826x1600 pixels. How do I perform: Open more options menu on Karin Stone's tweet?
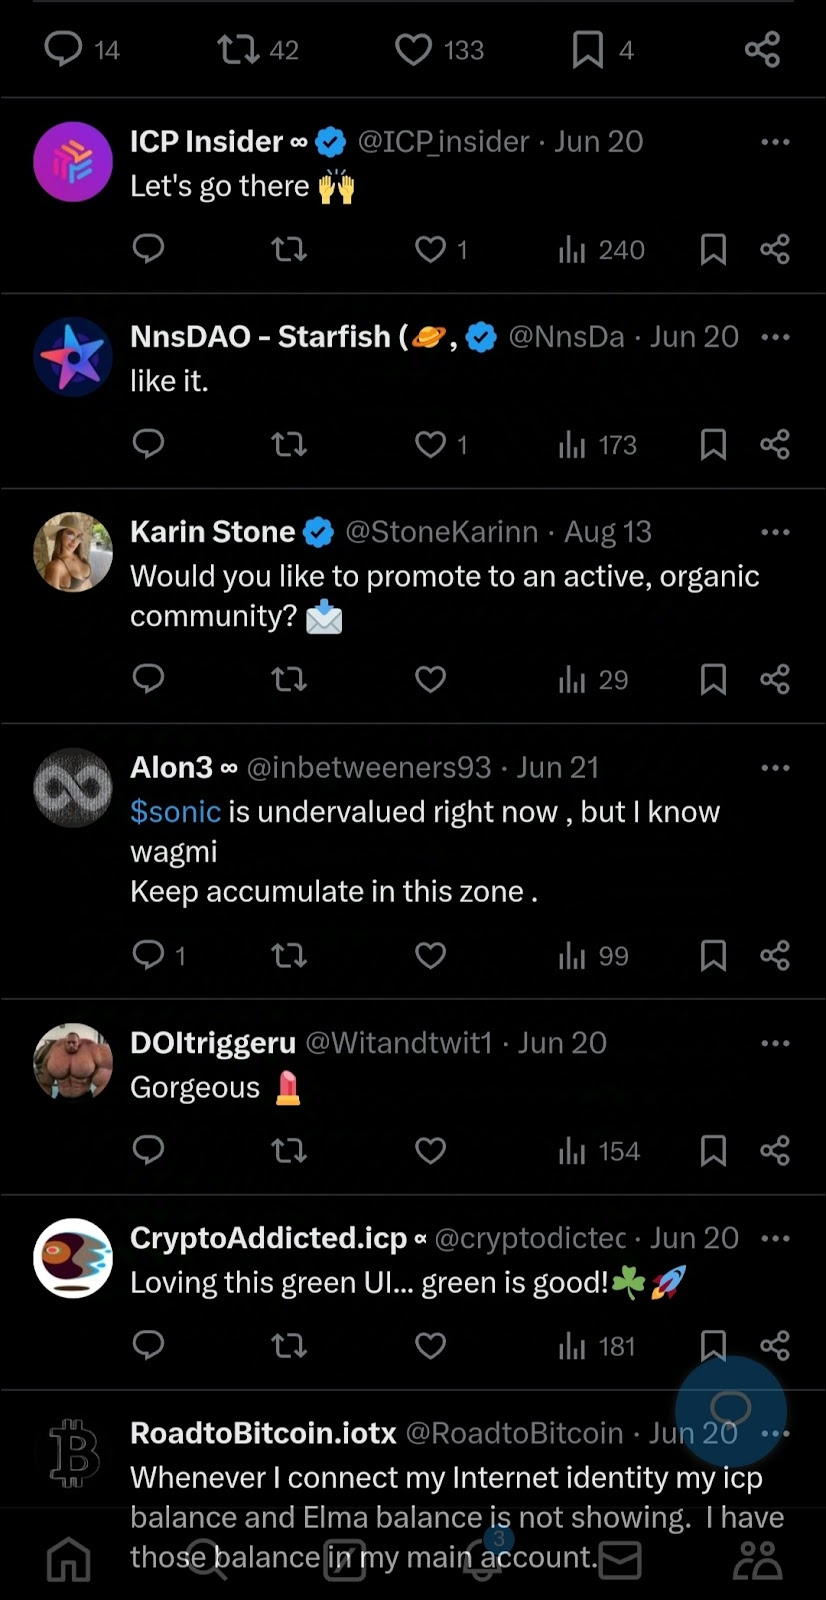(x=775, y=532)
